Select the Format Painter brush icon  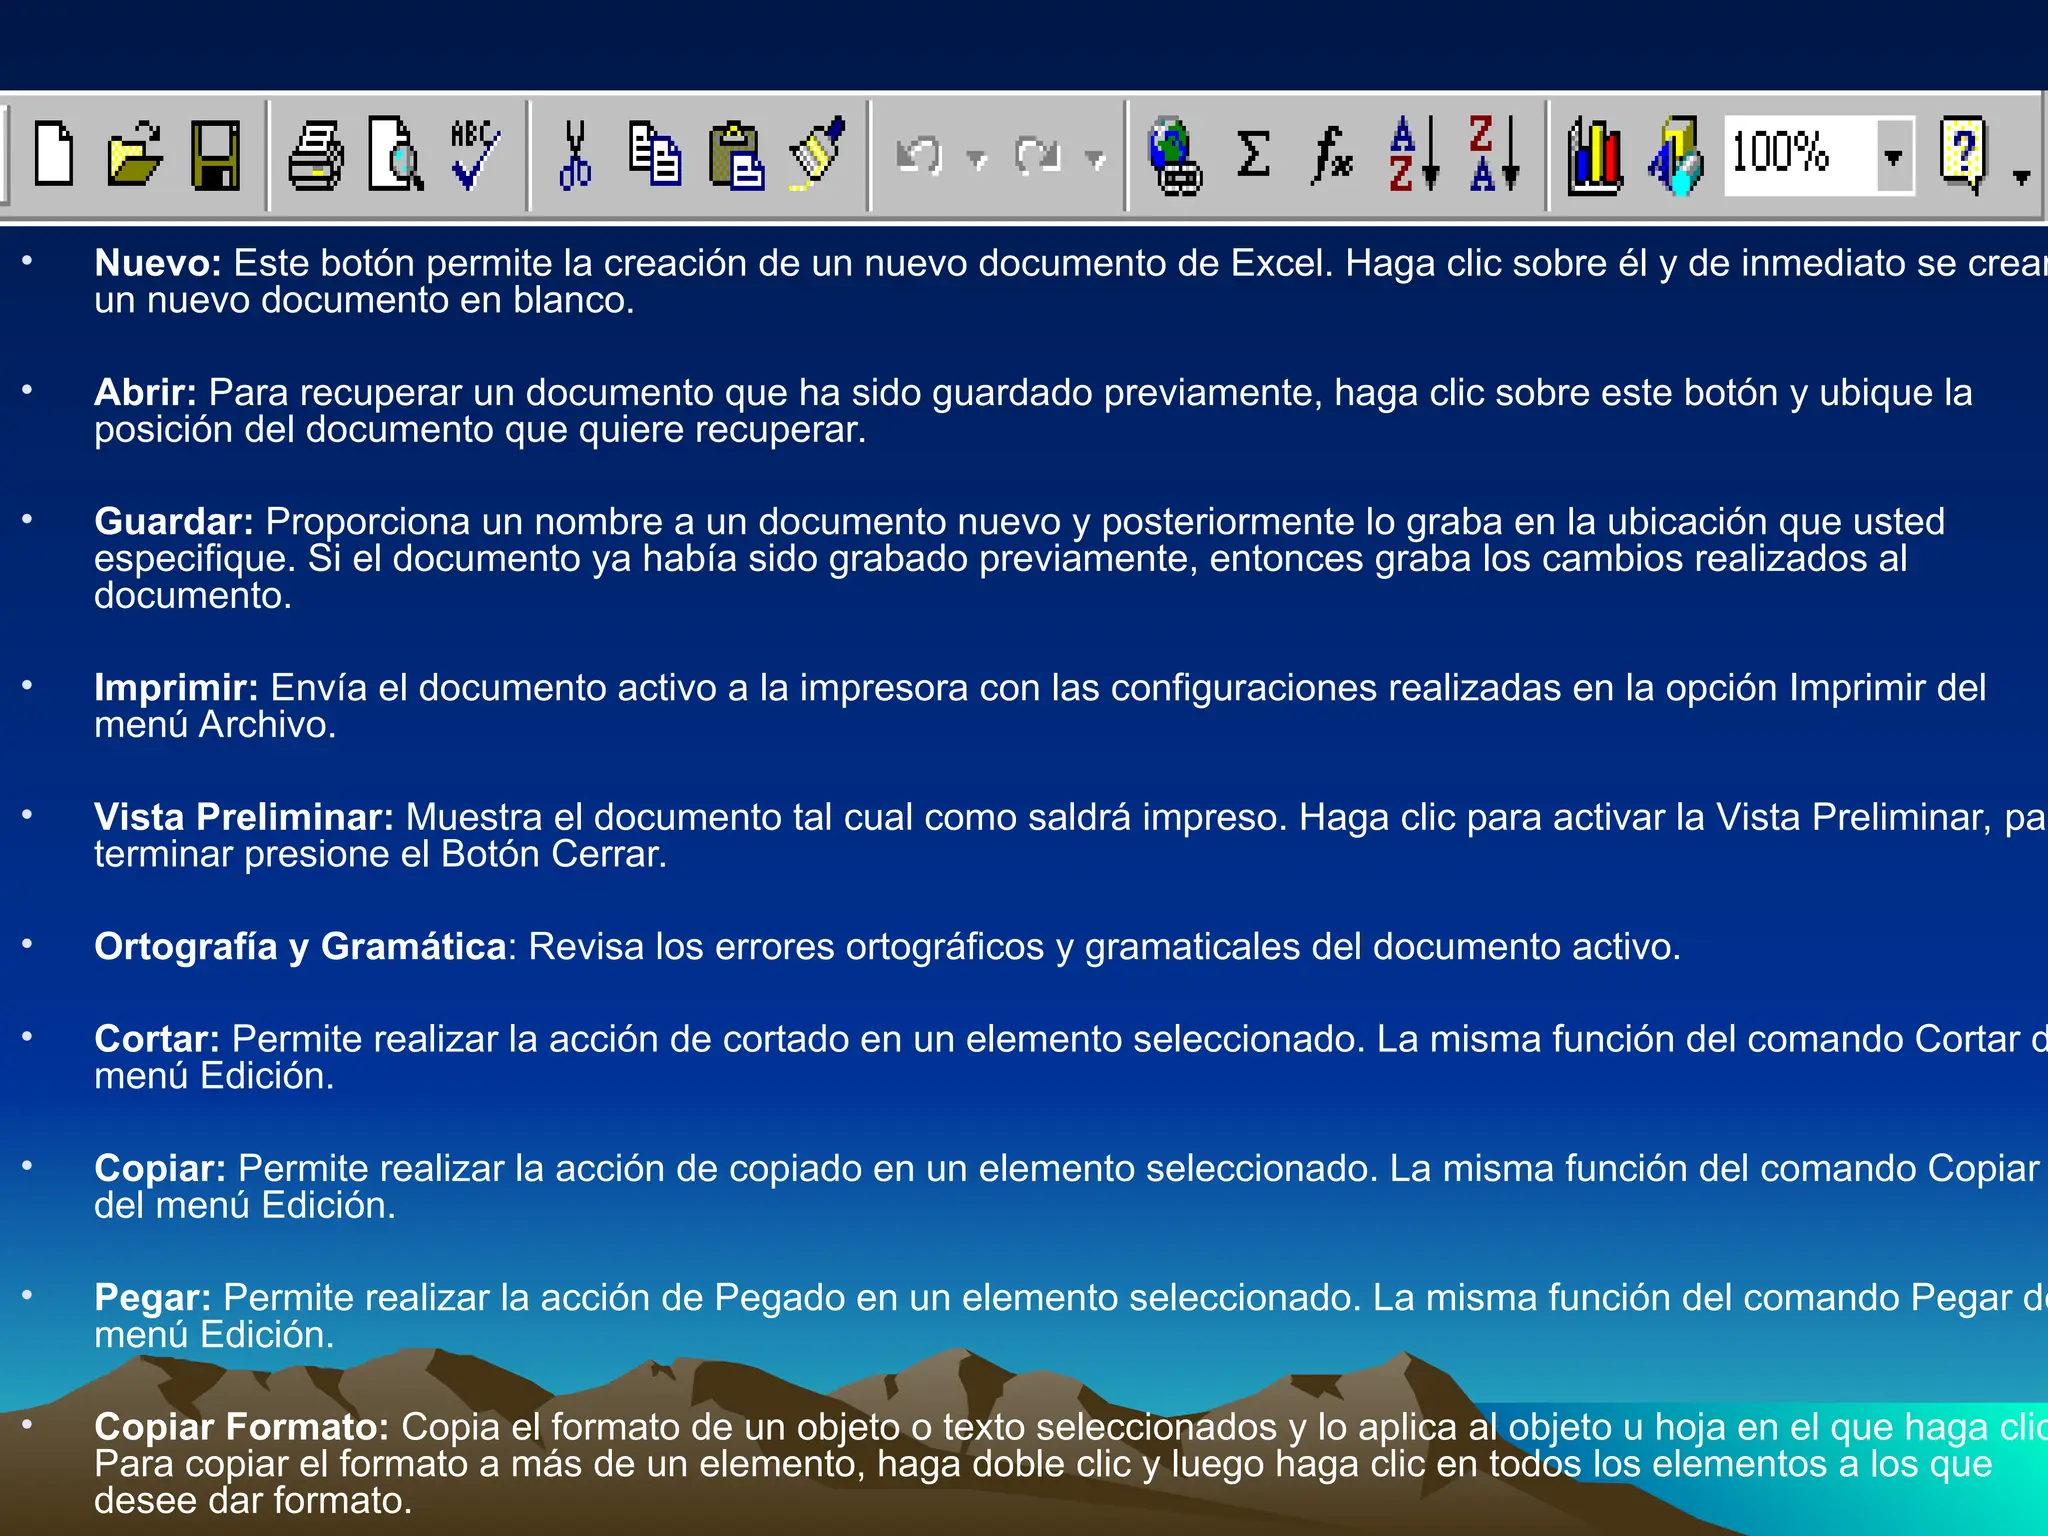tap(817, 154)
